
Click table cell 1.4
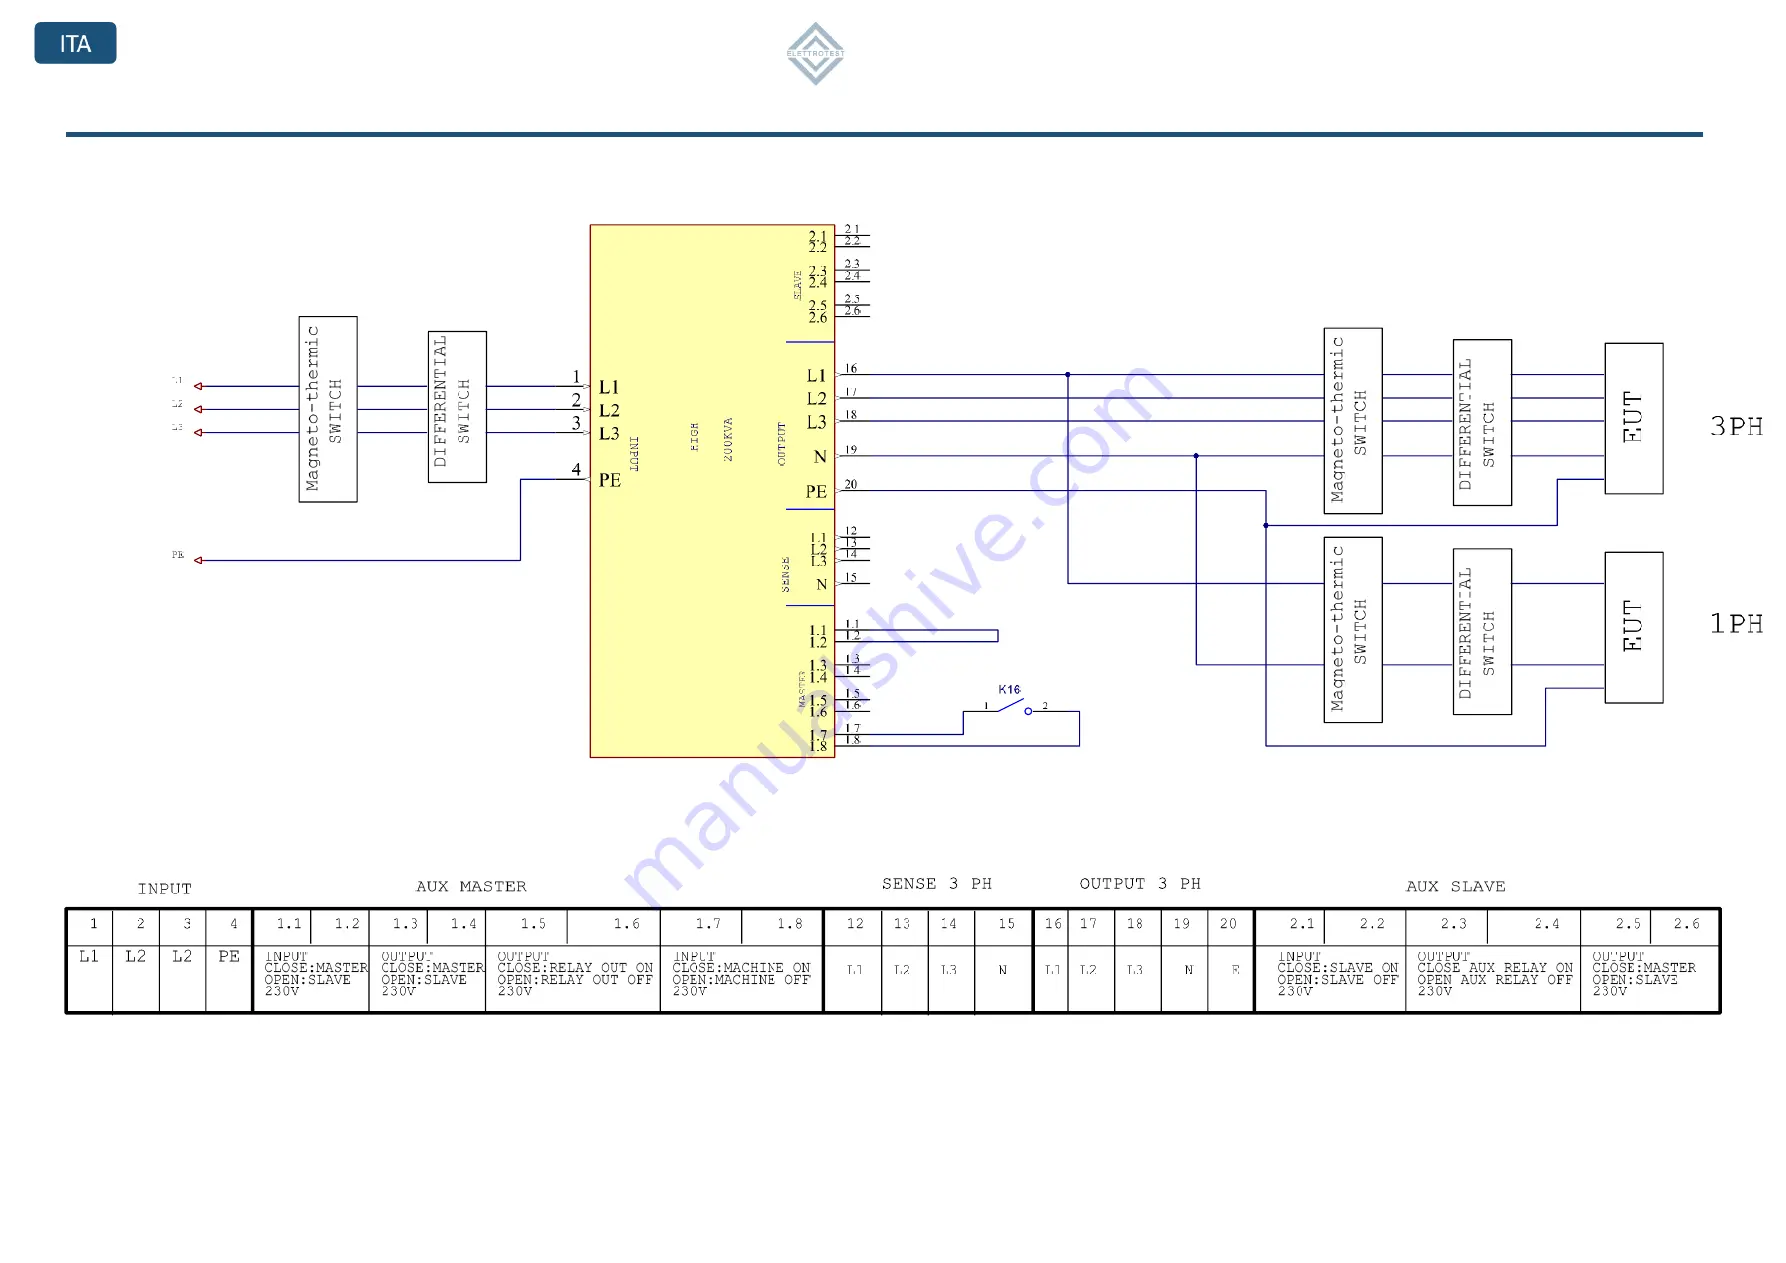(x=456, y=926)
